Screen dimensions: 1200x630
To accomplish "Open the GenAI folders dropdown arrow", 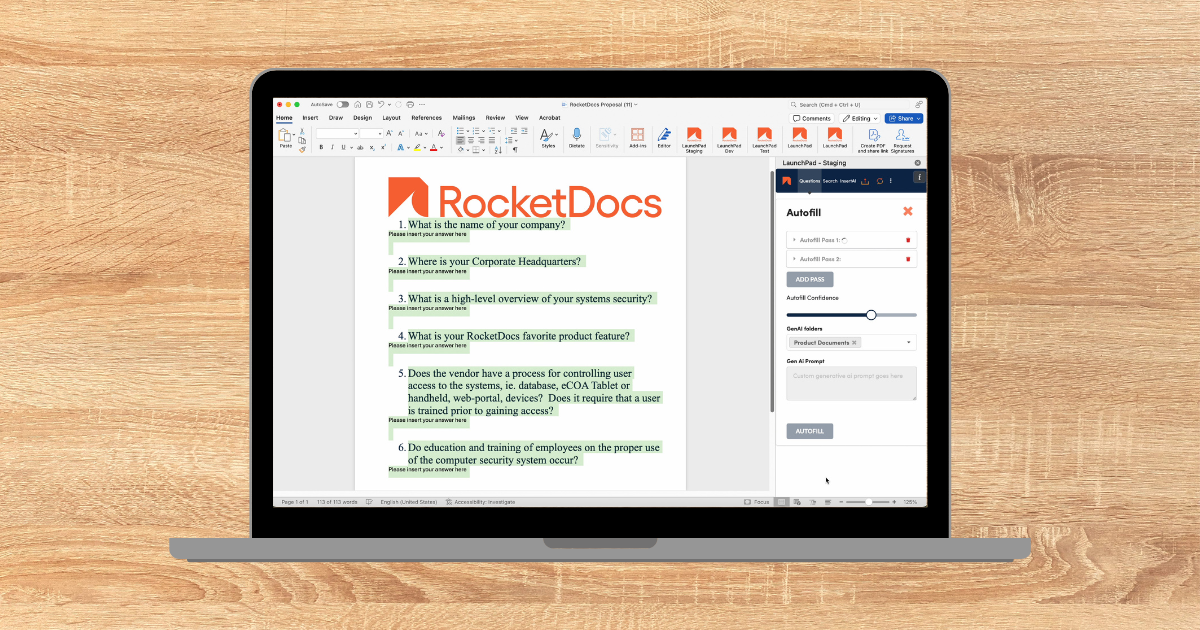I will 909,342.
